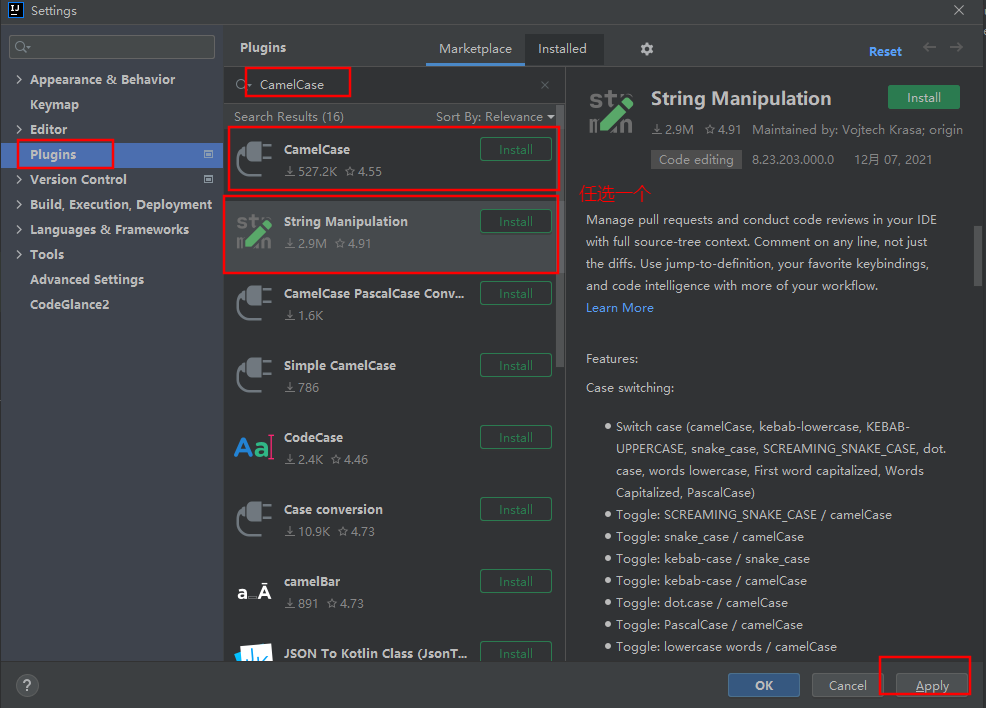The height and width of the screenshot is (708, 986).
Task: Open the Sort By Relevance dropdown
Action: (x=496, y=117)
